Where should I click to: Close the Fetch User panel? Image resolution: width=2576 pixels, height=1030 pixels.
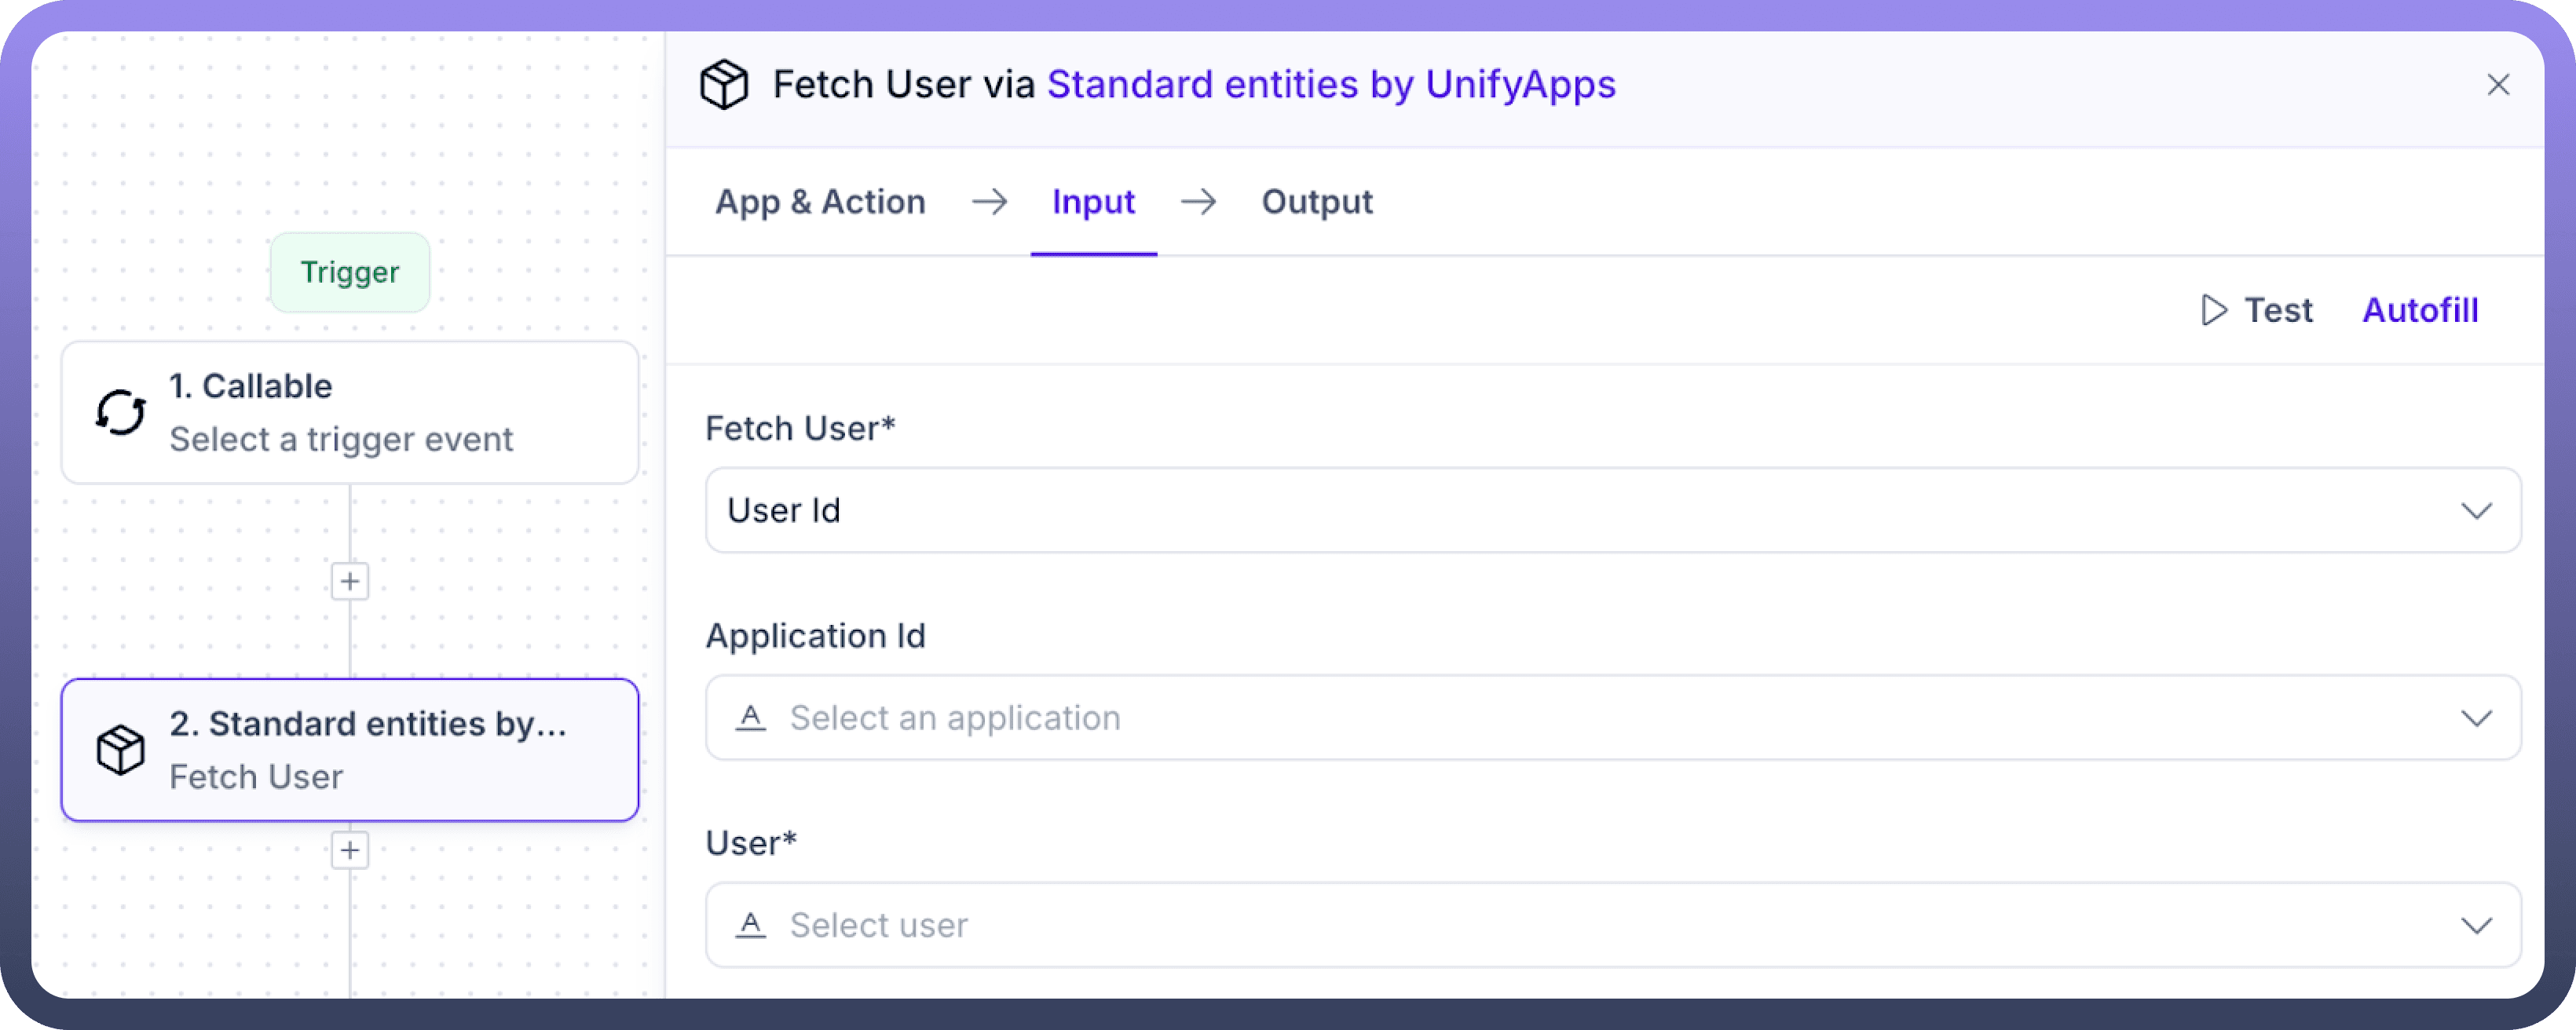2498,85
